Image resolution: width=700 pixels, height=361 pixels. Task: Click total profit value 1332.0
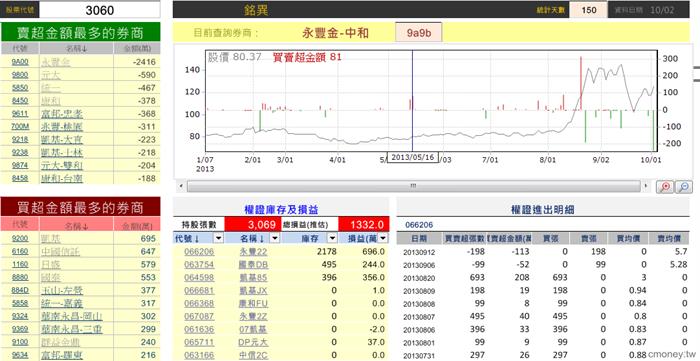click(364, 224)
